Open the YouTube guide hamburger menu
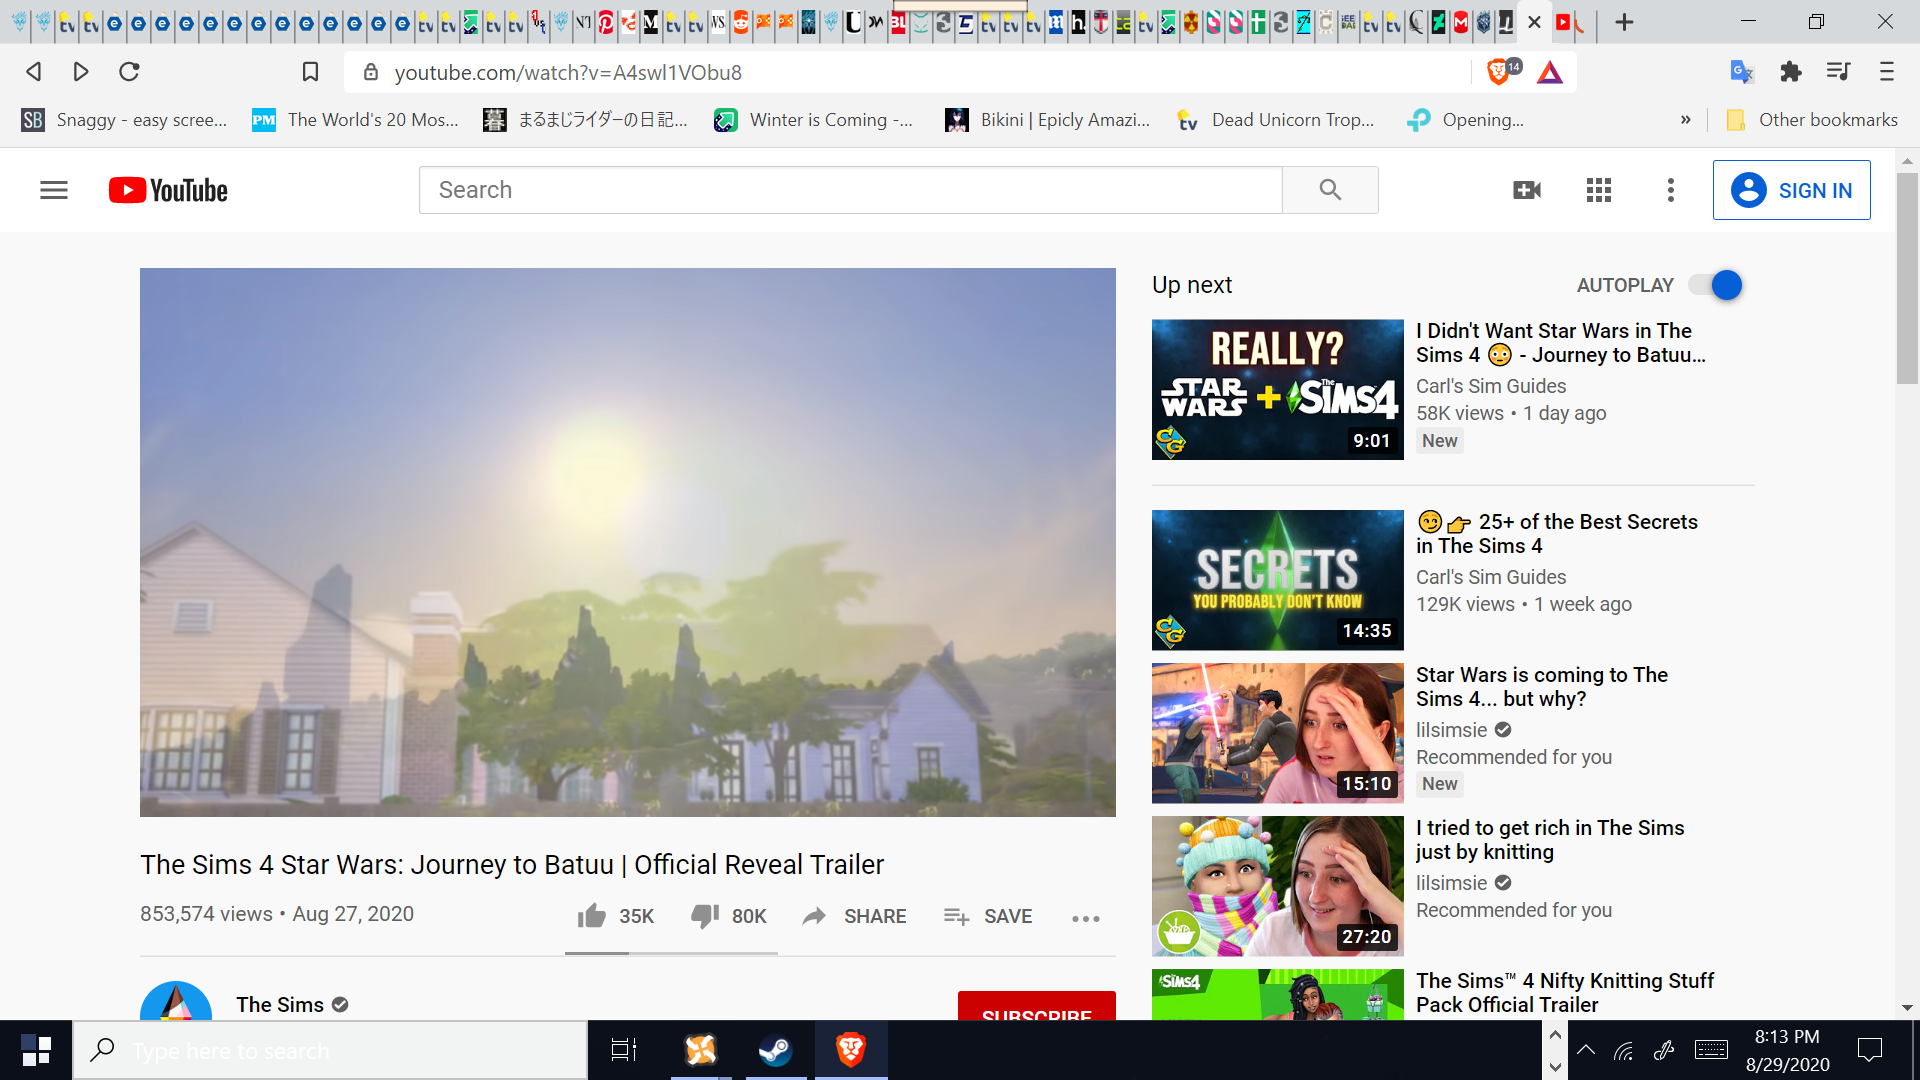This screenshot has width=1920, height=1080. [x=54, y=190]
